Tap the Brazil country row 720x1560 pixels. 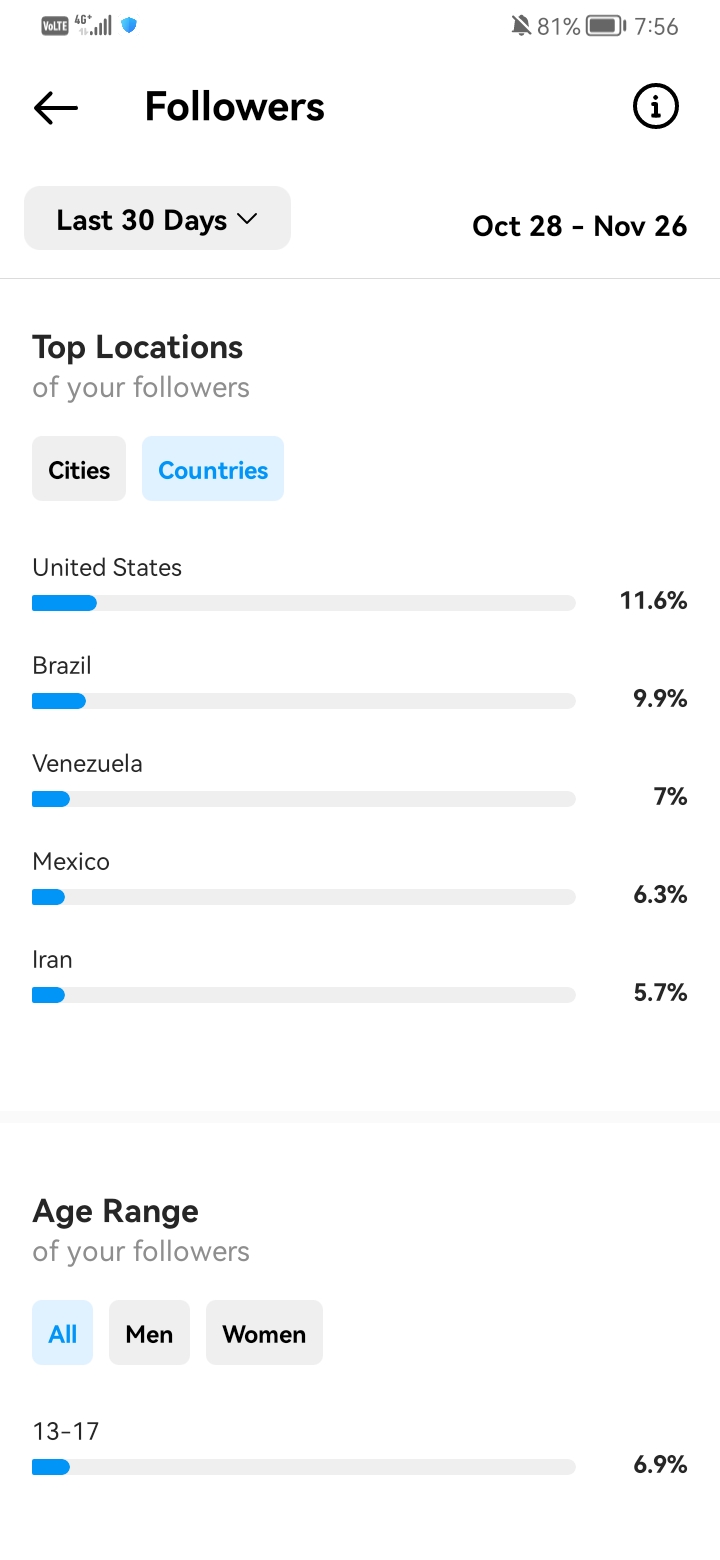360,683
